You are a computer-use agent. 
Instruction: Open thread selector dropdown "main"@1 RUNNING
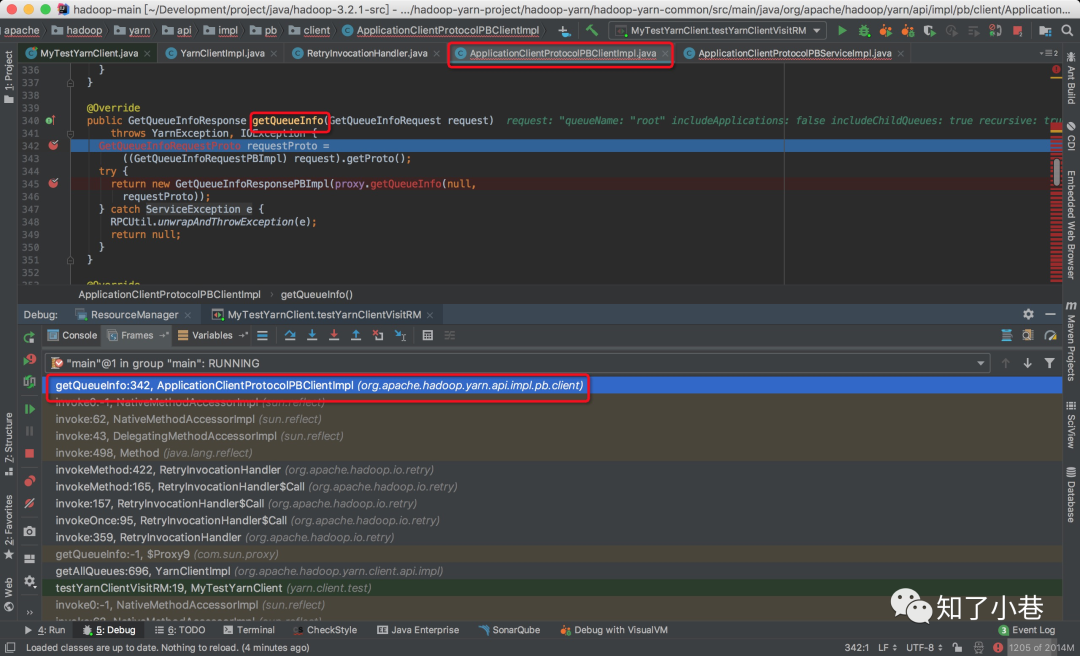[517, 363]
